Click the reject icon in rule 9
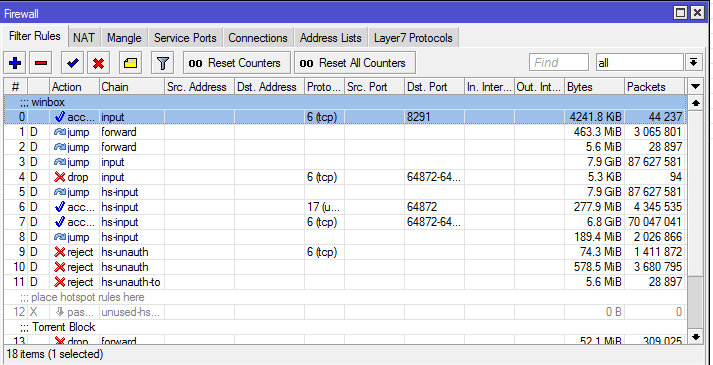Image resolution: width=713 pixels, height=365 pixels. 60,252
